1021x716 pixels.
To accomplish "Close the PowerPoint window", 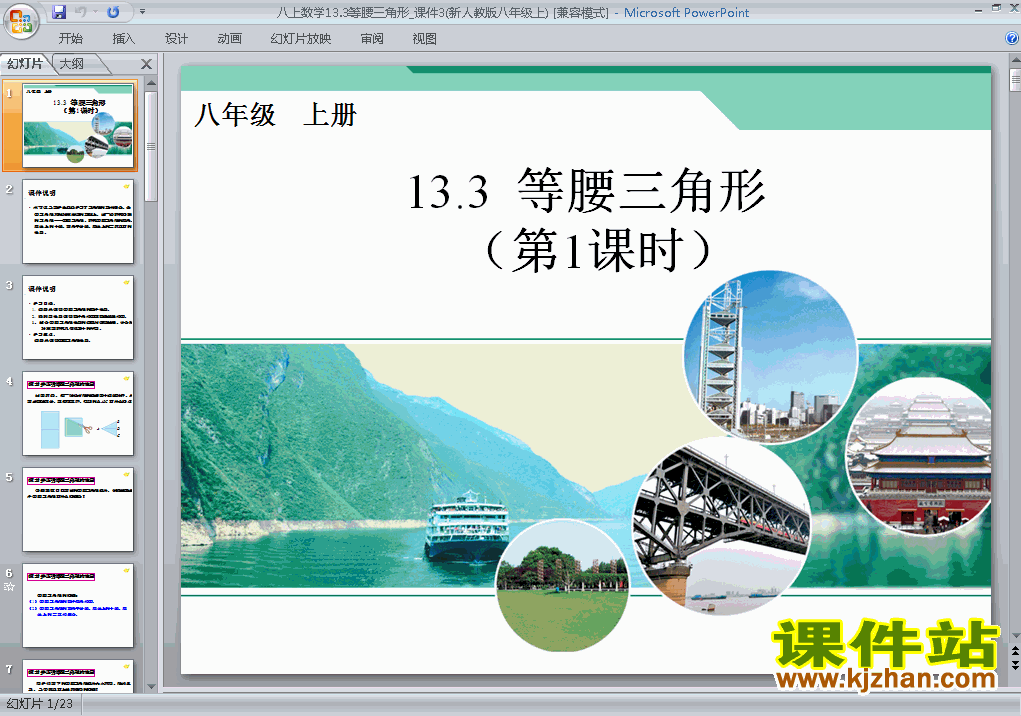I will (x=1013, y=8).
